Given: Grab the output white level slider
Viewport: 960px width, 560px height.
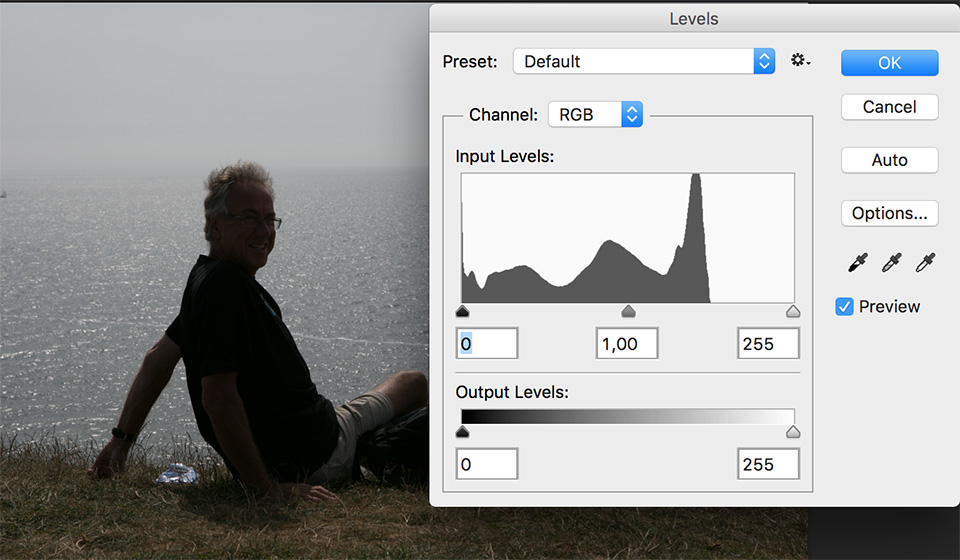Looking at the screenshot, I should pyautogui.click(x=793, y=432).
